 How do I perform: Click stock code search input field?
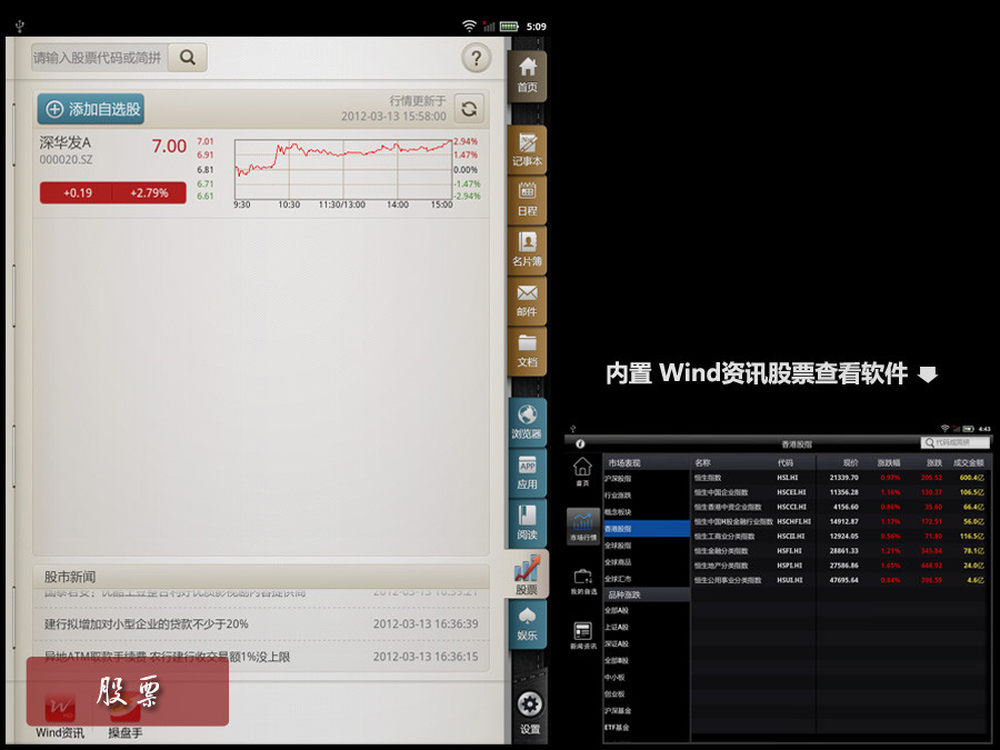click(99, 57)
